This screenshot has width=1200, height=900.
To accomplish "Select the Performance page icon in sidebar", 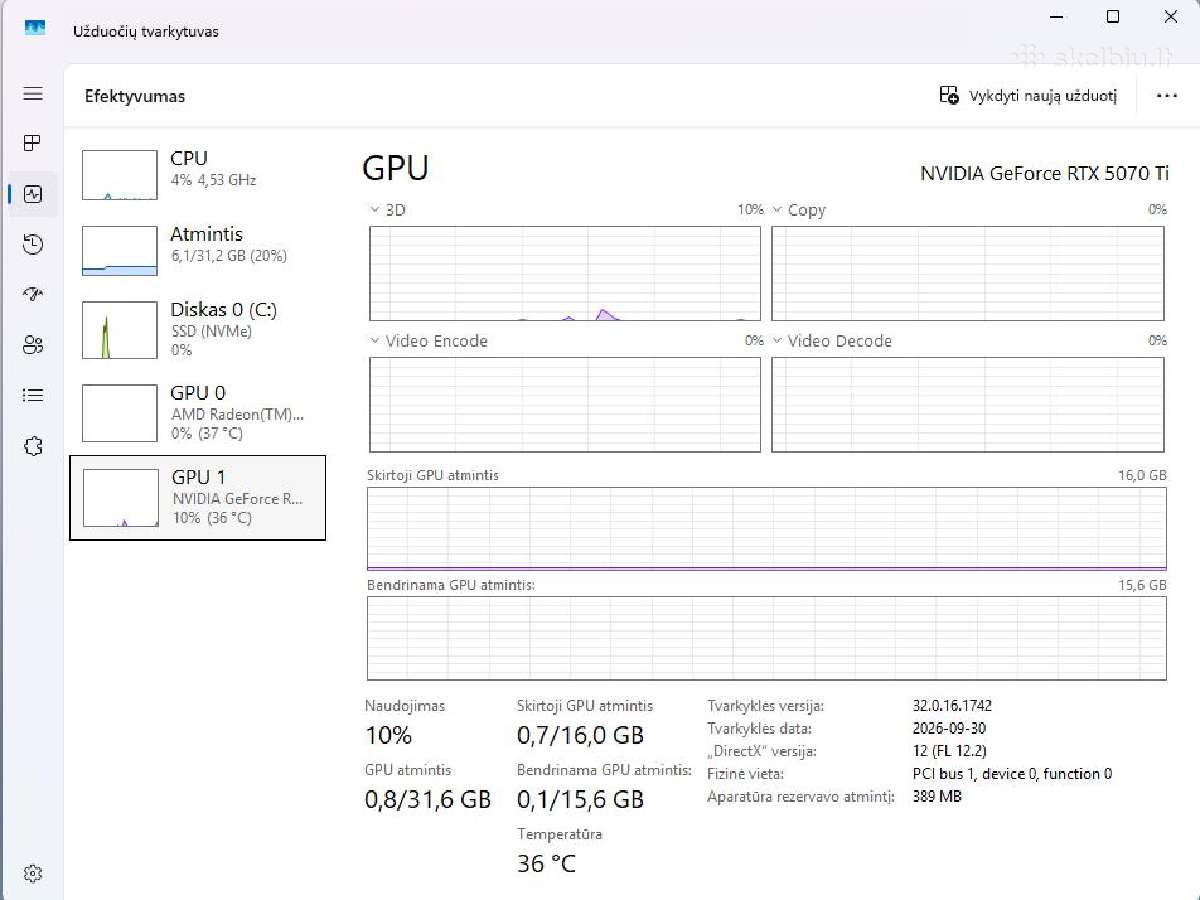I will pos(33,194).
